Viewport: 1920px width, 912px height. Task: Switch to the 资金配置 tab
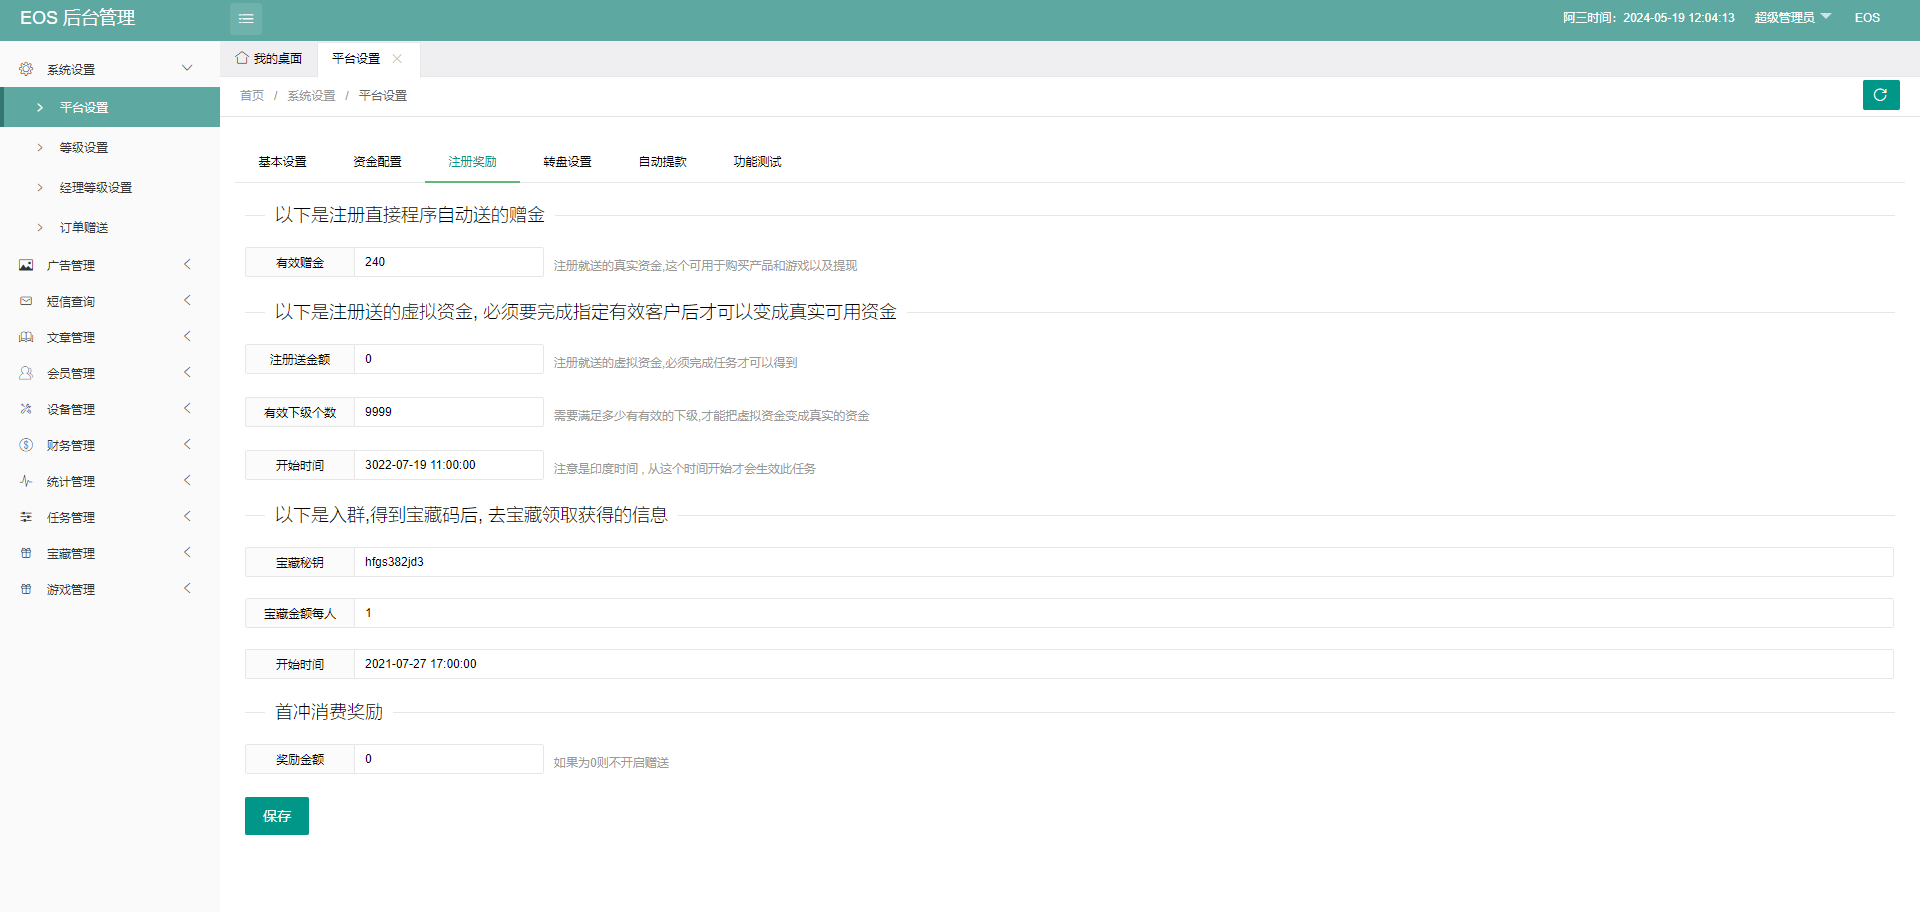tap(377, 162)
